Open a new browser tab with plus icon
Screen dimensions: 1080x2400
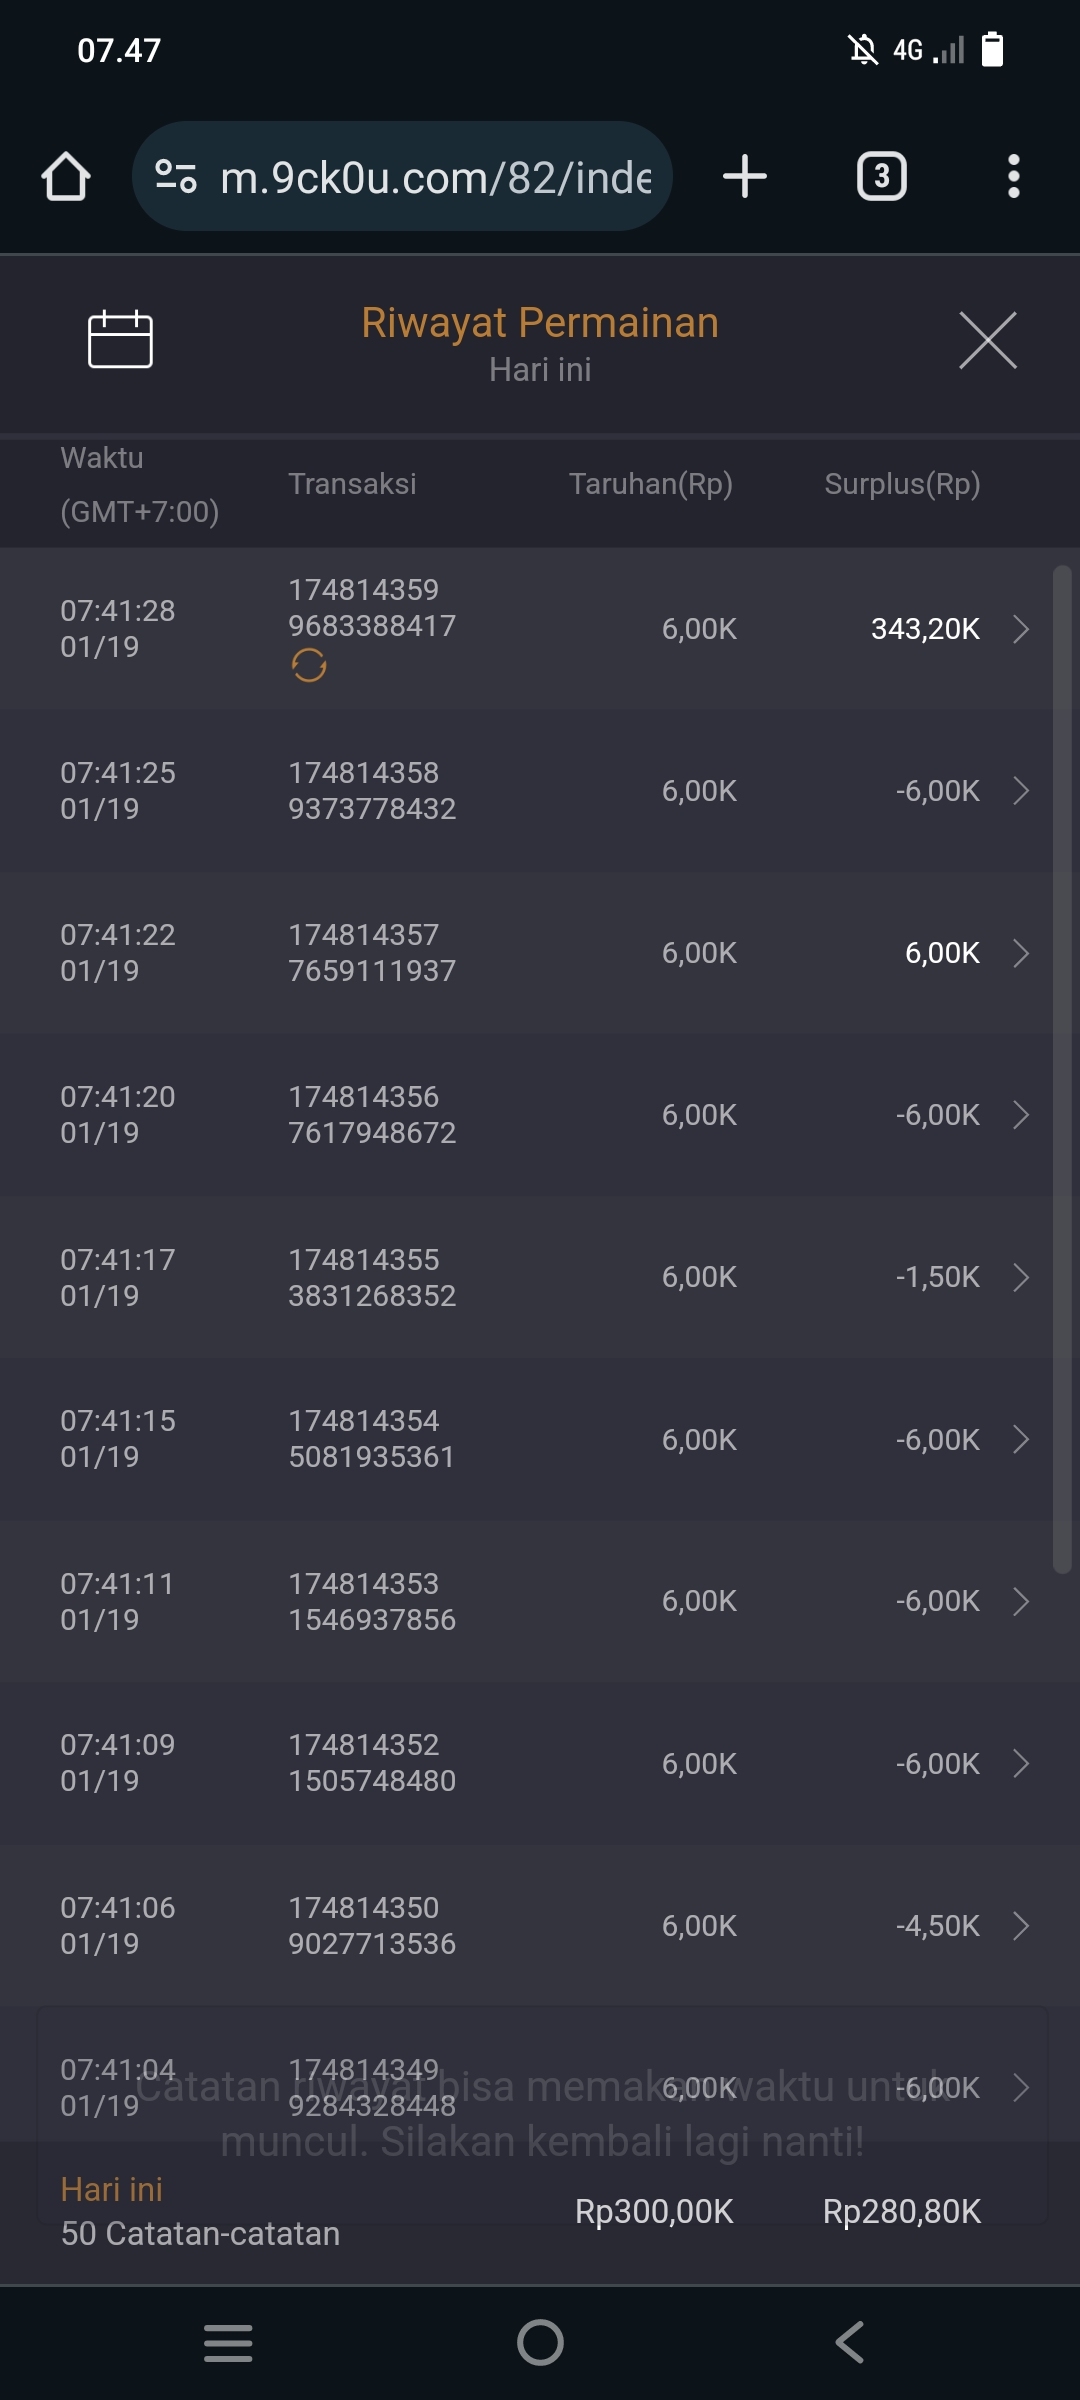(745, 177)
